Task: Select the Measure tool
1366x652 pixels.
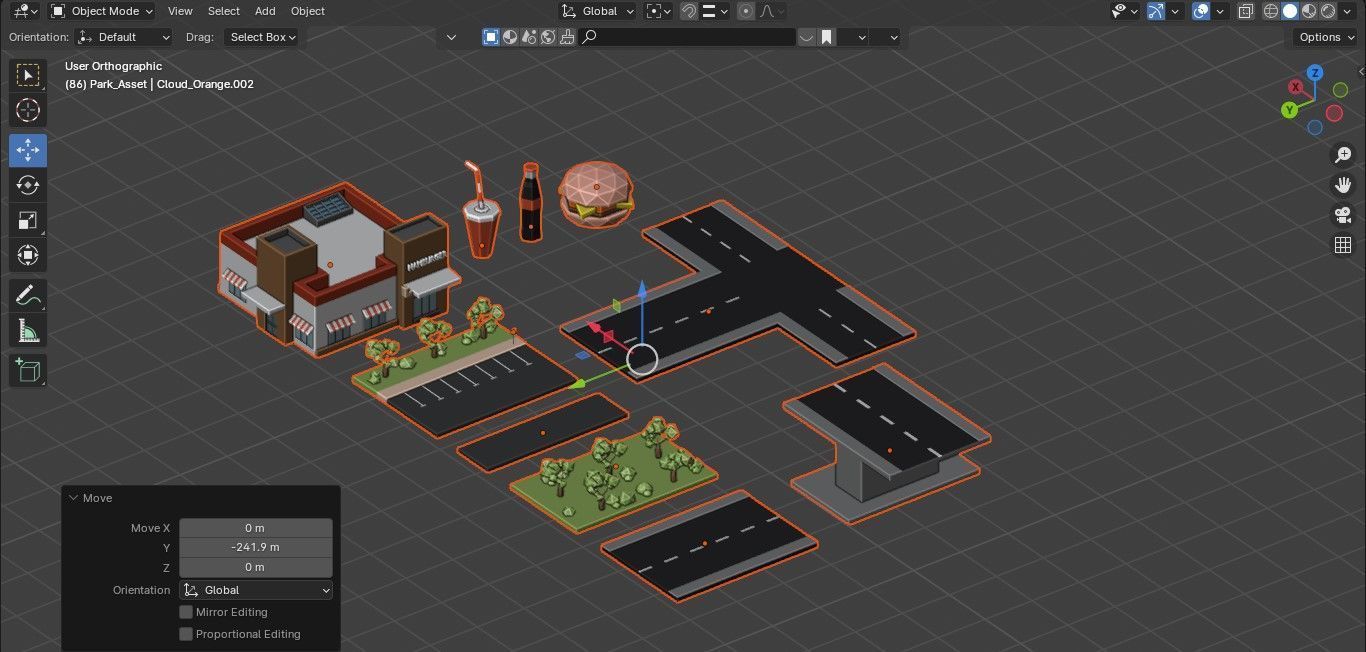Action: 28,329
